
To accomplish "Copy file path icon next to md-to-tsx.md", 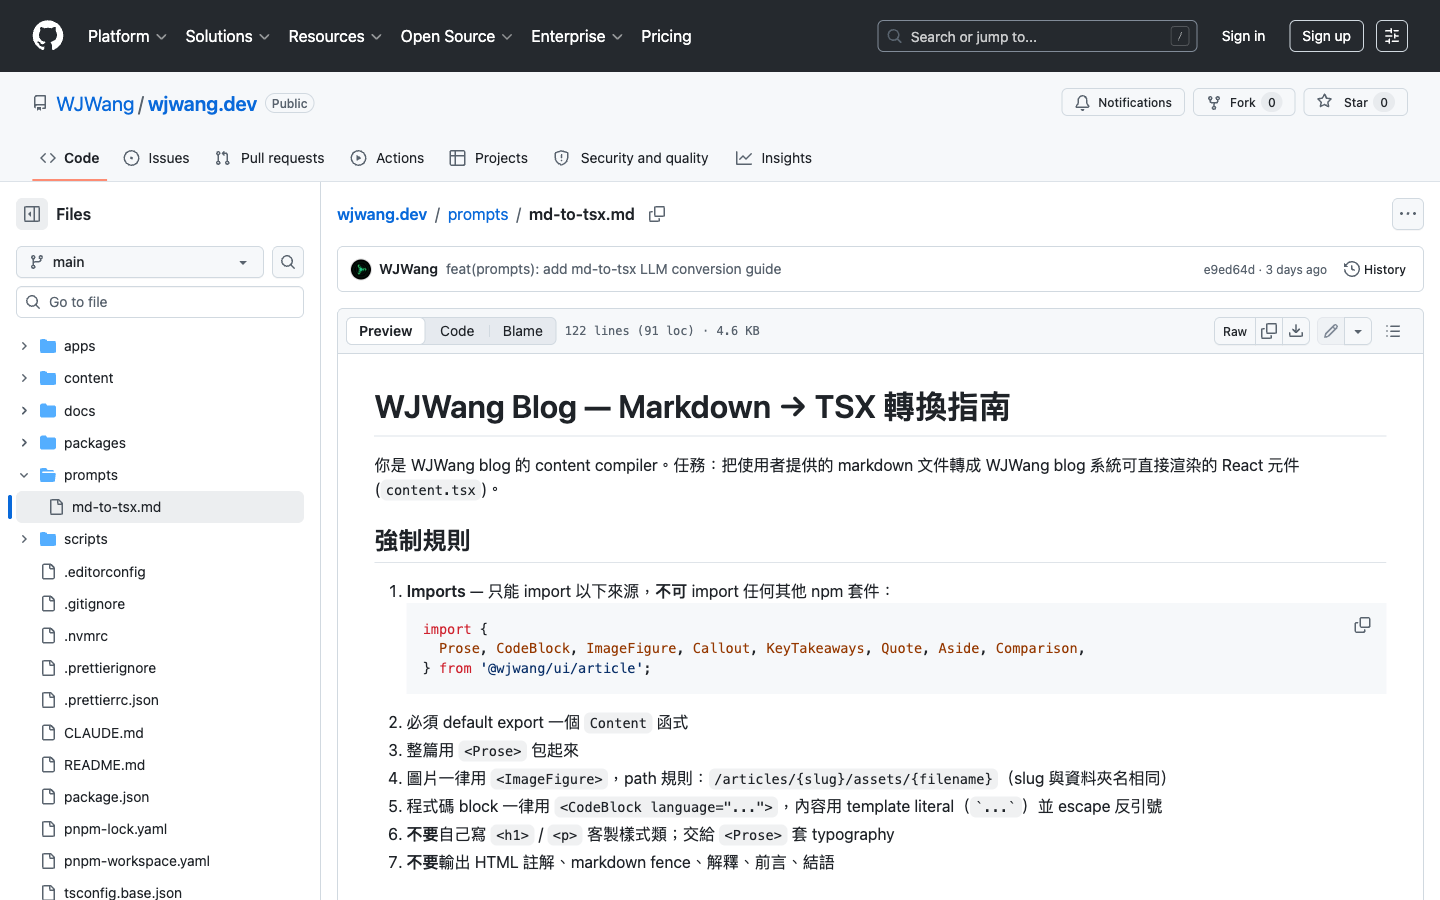I will 657,214.
